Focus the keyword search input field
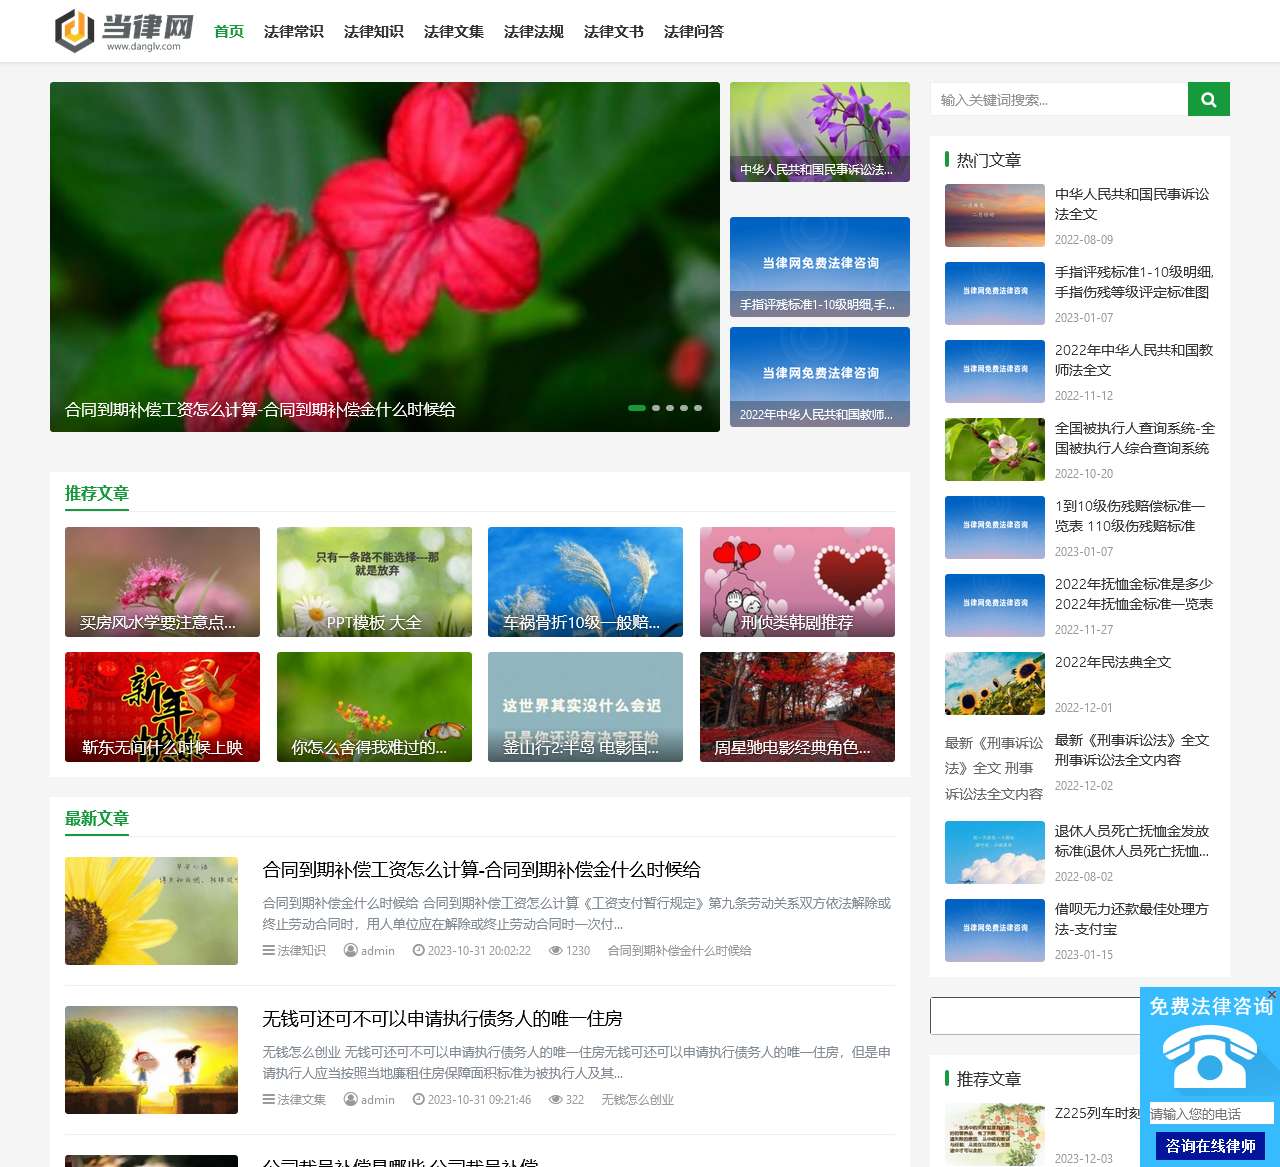1280x1167 pixels. [1059, 99]
